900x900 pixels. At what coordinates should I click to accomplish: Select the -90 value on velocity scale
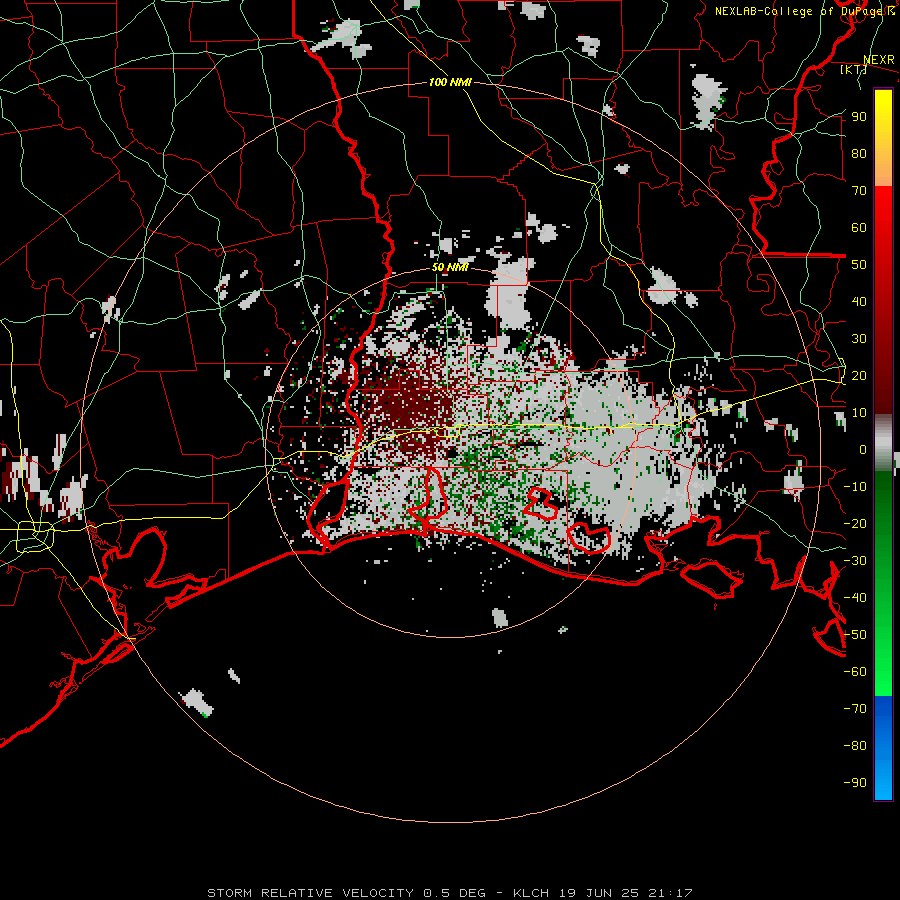pos(855,783)
